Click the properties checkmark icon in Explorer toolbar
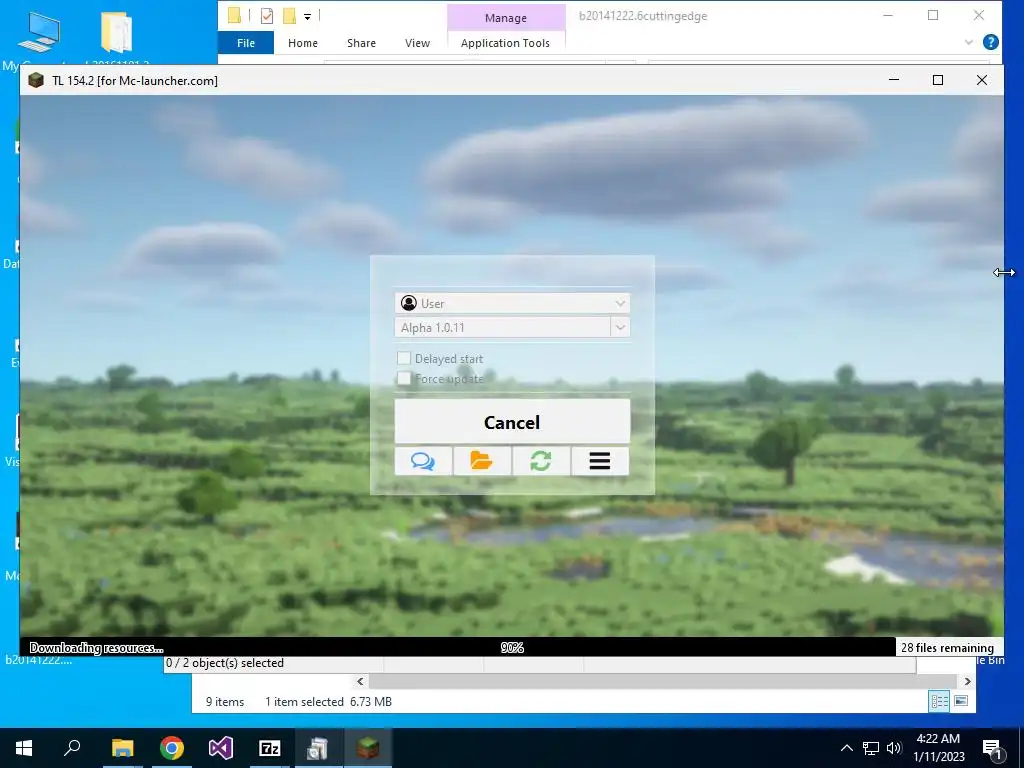The width and height of the screenshot is (1024, 768). pyautogui.click(x=266, y=16)
